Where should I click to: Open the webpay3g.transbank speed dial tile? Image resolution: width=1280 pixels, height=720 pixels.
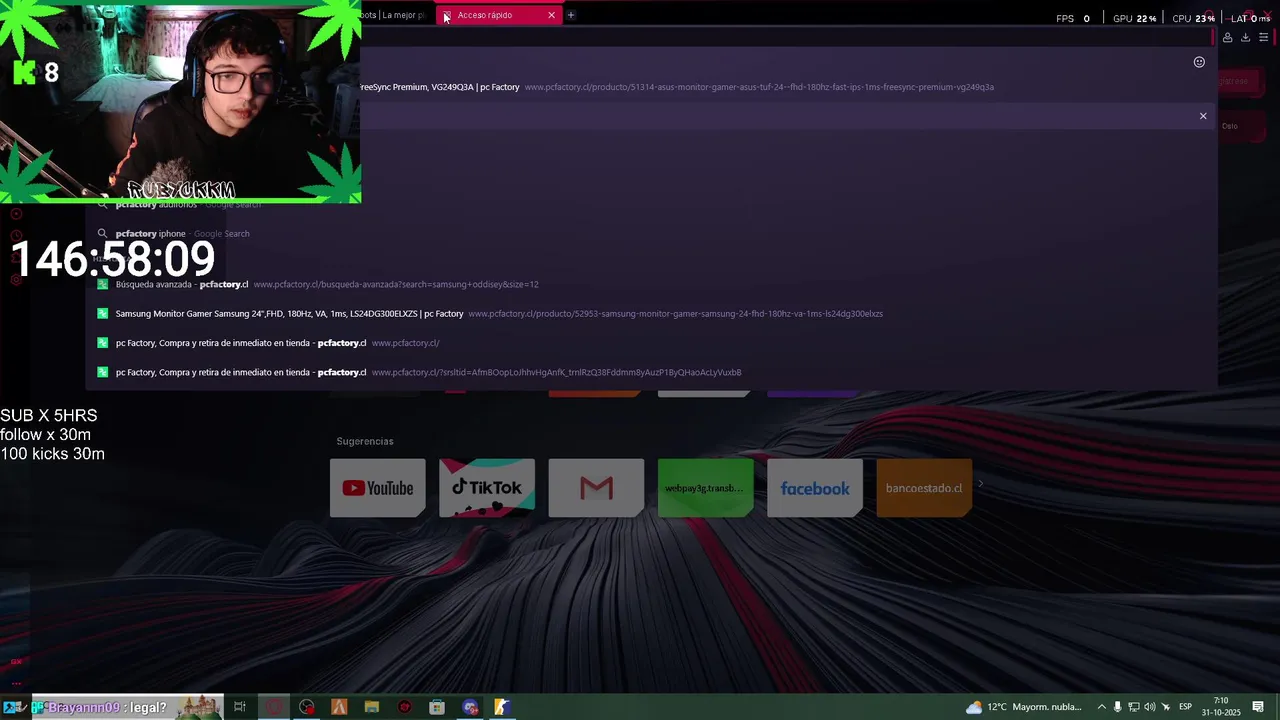705,488
